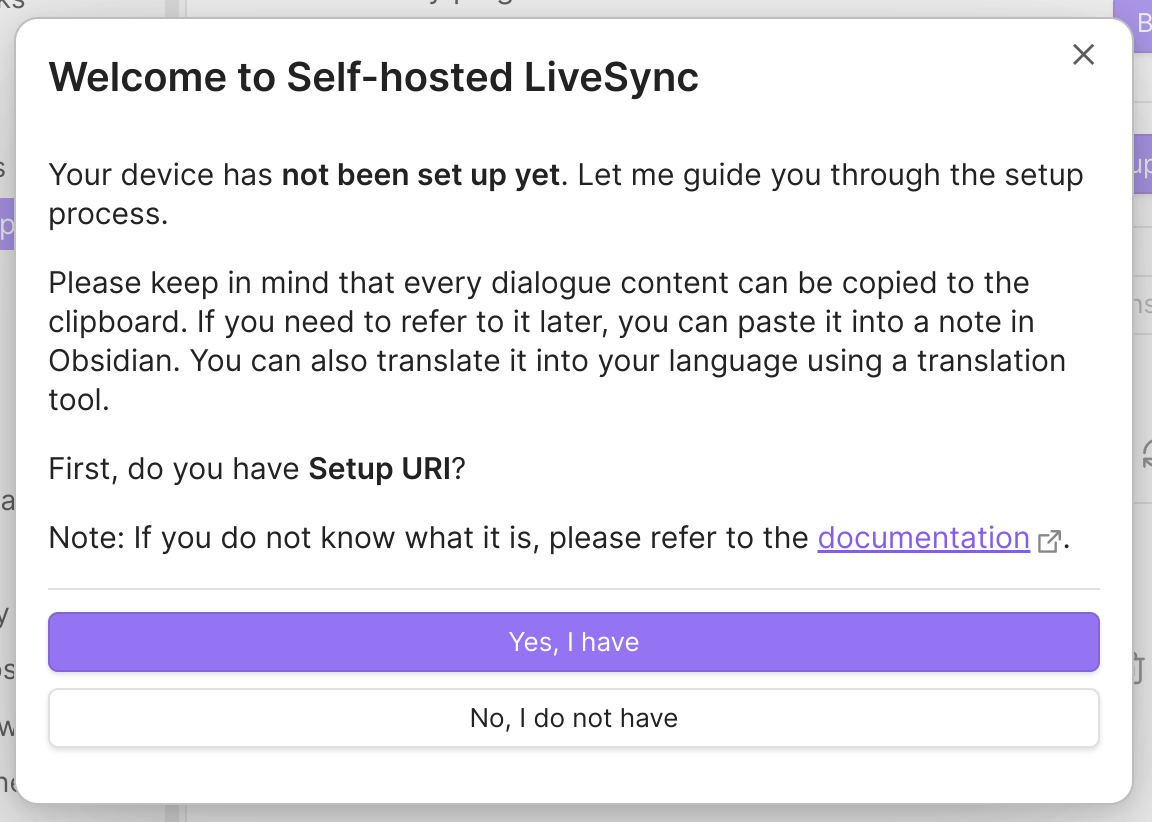Image resolution: width=1152 pixels, height=822 pixels.
Task: Click the purple button at top-right edge
Action: 1135,24
